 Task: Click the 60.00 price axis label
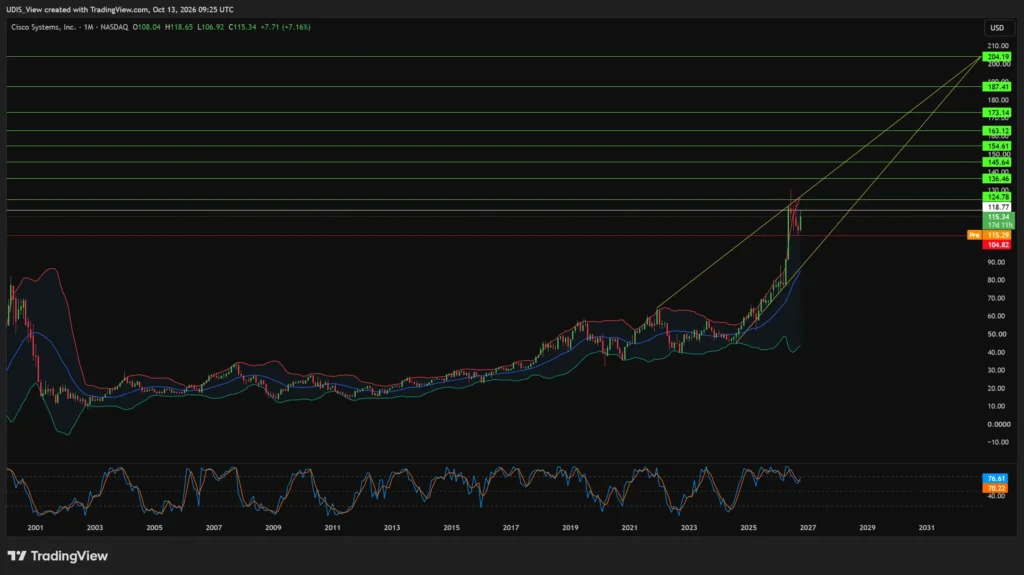coord(997,316)
